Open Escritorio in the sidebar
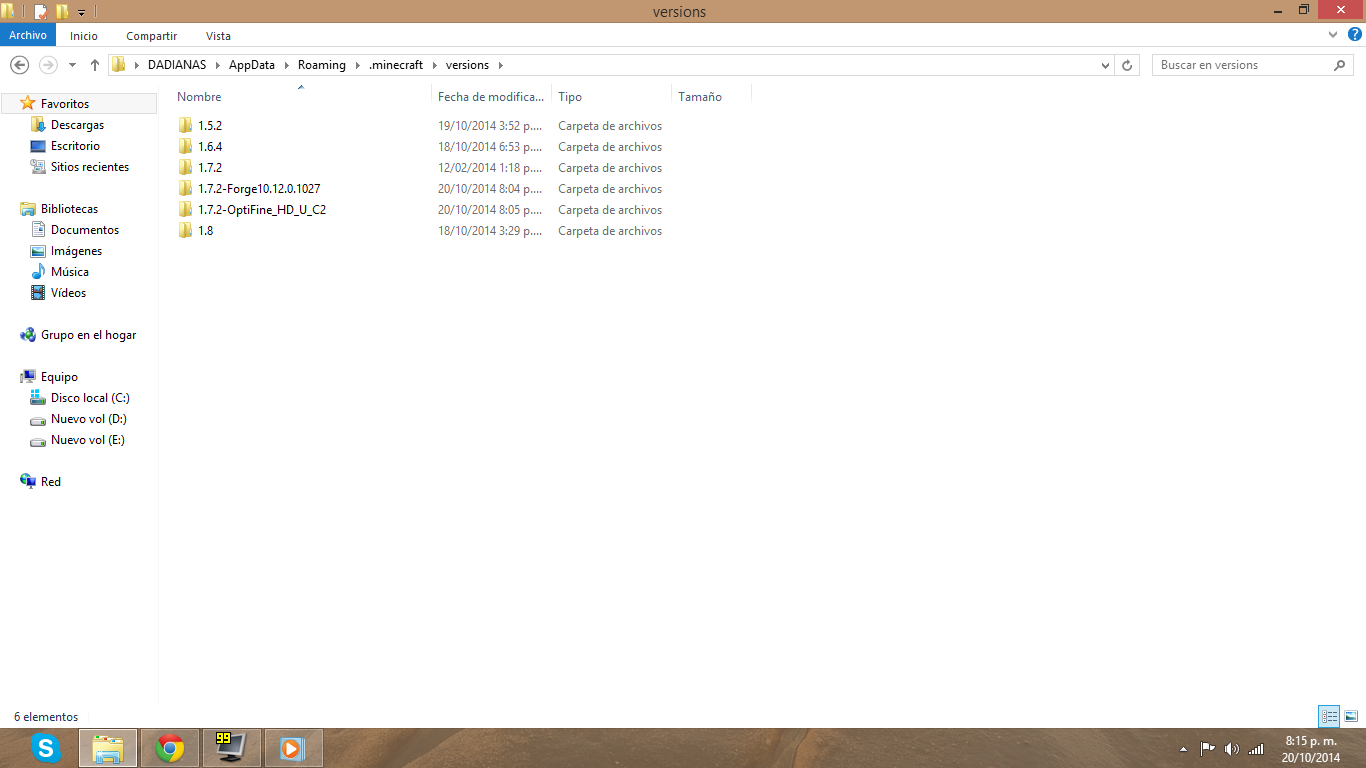The image size is (1366, 768). point(75,146)
